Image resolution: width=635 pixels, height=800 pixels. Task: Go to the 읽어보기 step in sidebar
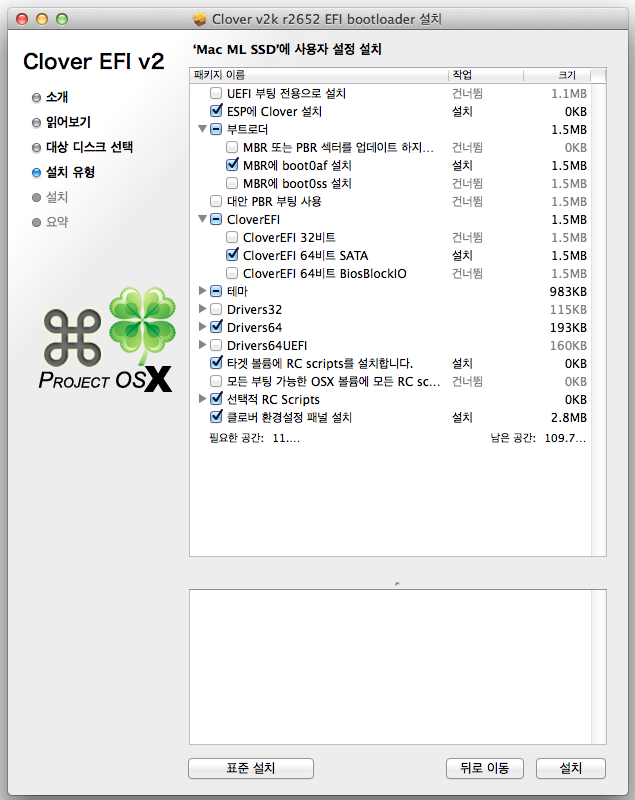68,122
